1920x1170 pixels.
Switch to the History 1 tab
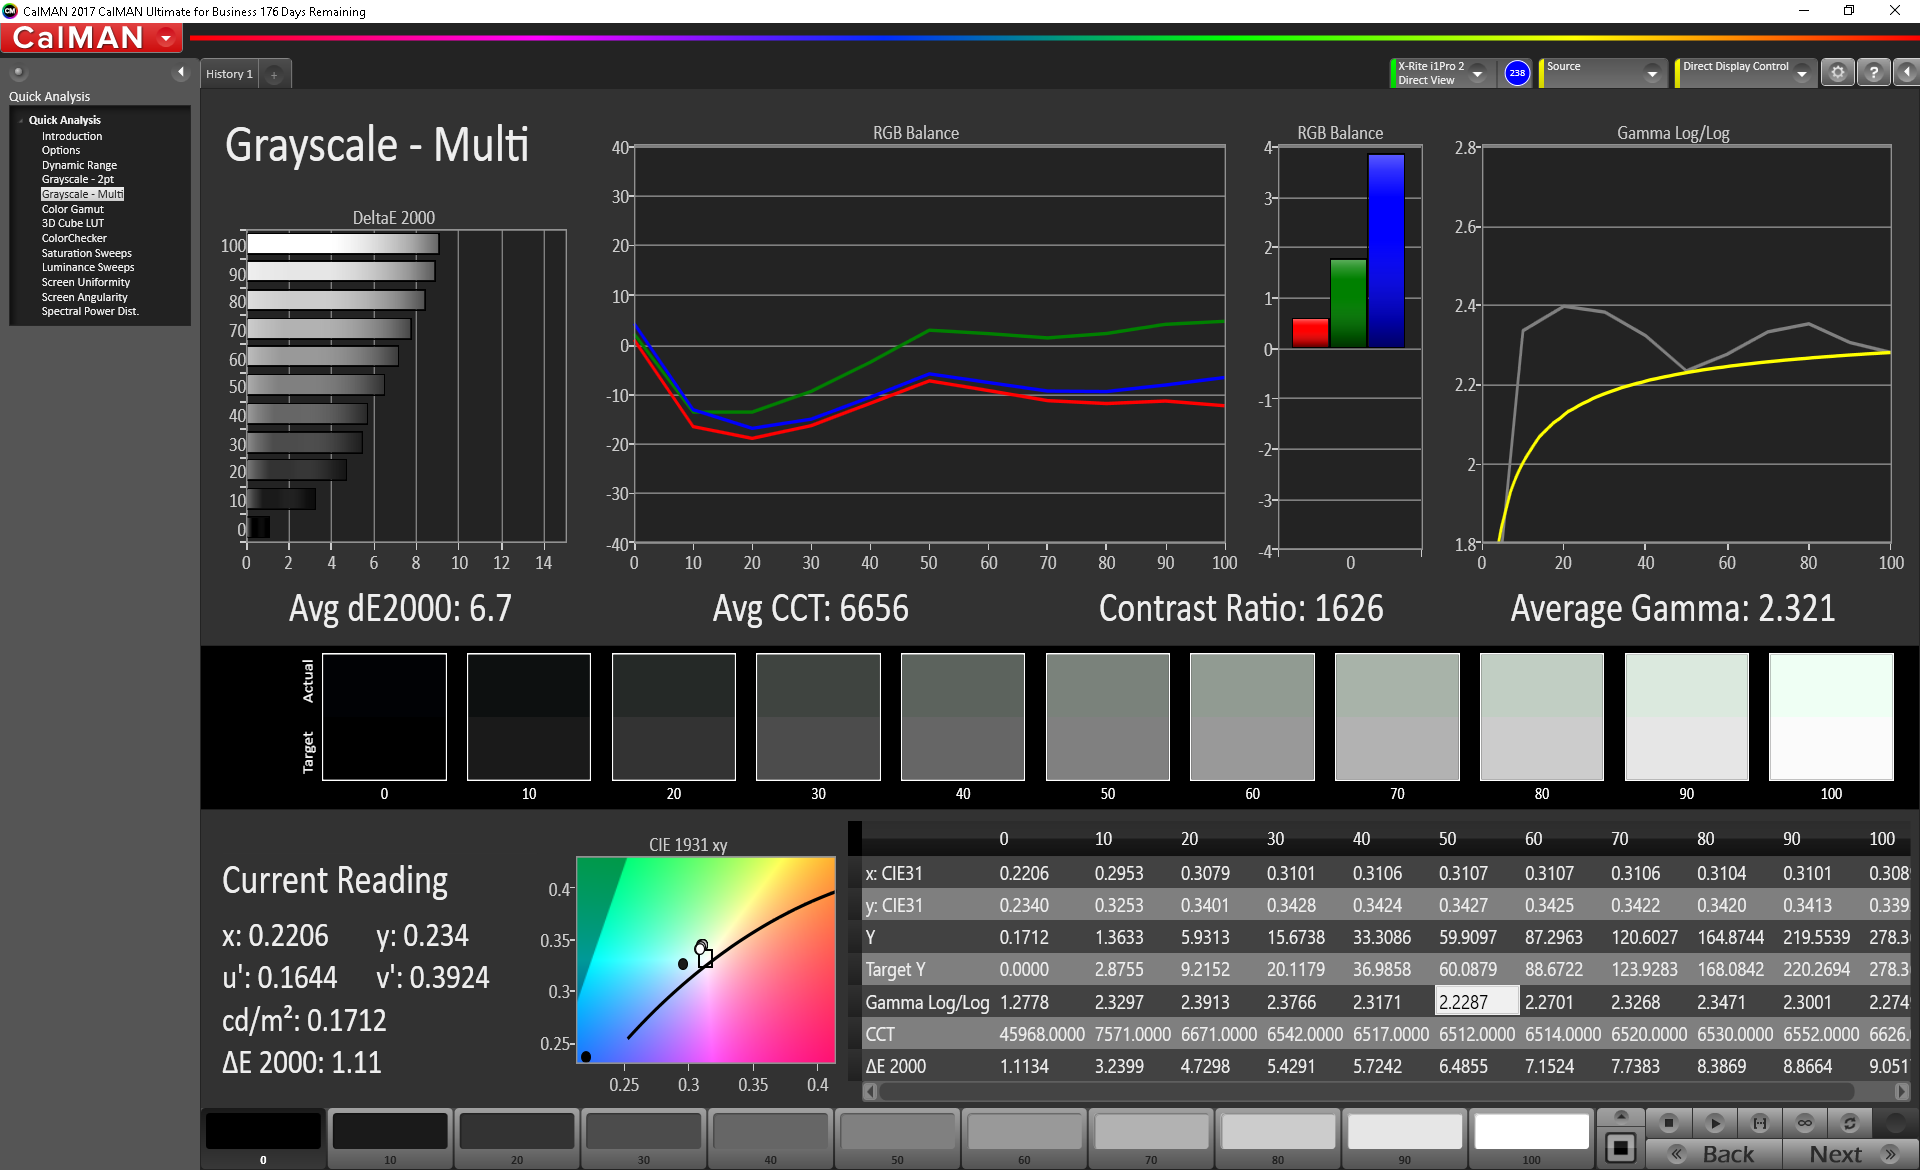pos(229,74)
